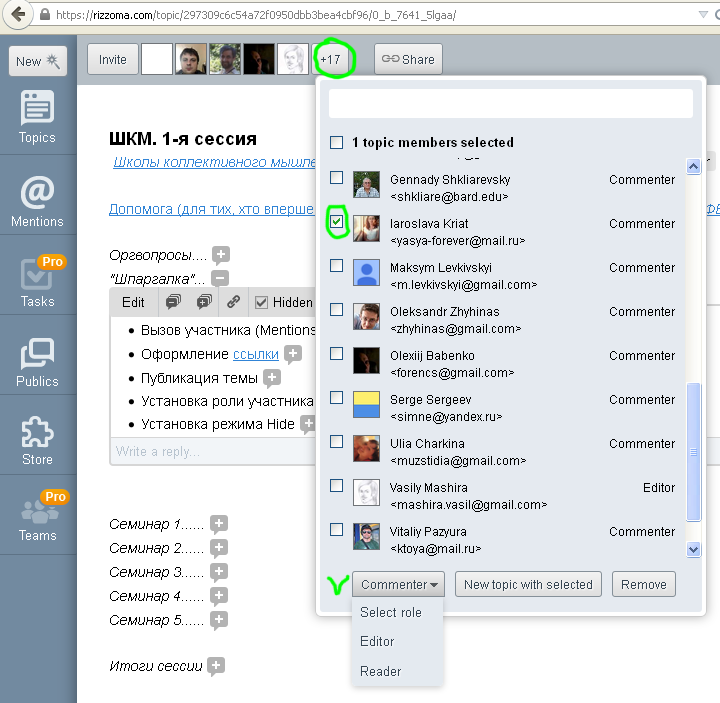Check the Vasily Mashira checkbox

(x=337, y=486)
